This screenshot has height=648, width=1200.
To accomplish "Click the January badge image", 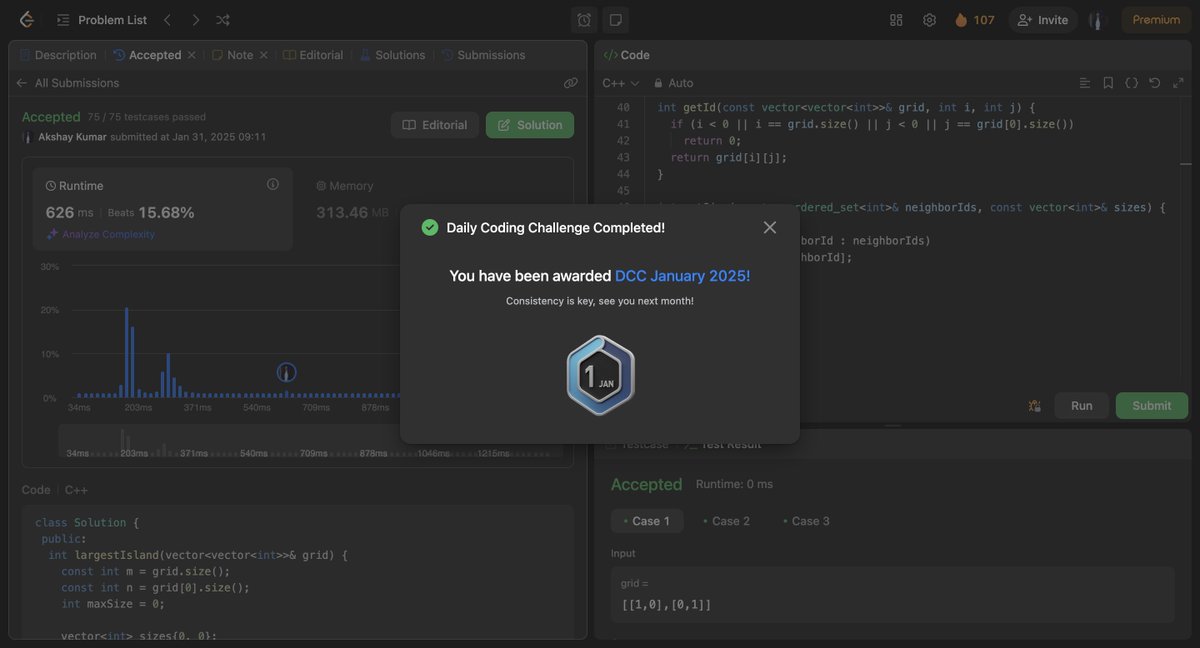I will [600, 376].
